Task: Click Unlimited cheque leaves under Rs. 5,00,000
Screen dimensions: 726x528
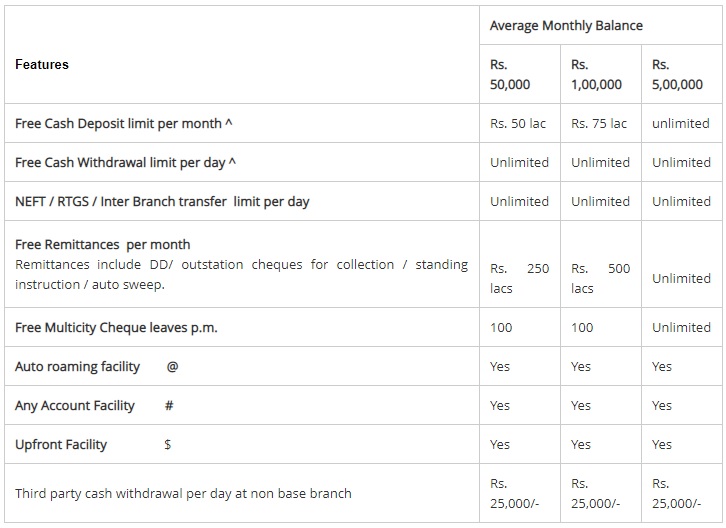Action: click(681, 327)
